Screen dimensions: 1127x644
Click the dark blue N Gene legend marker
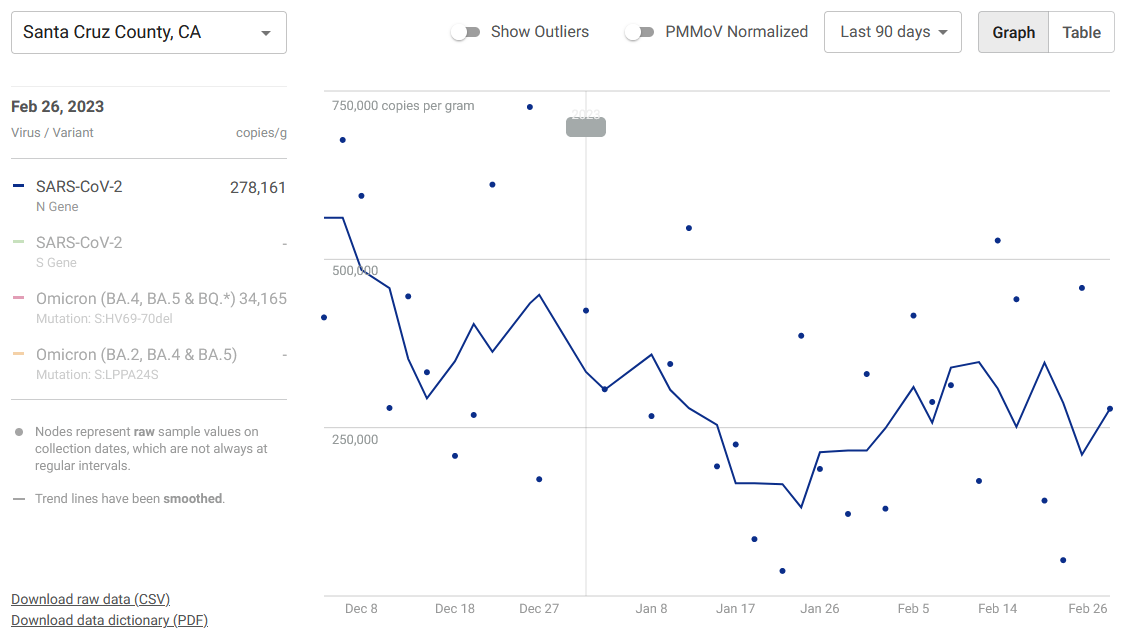(19, 187)
